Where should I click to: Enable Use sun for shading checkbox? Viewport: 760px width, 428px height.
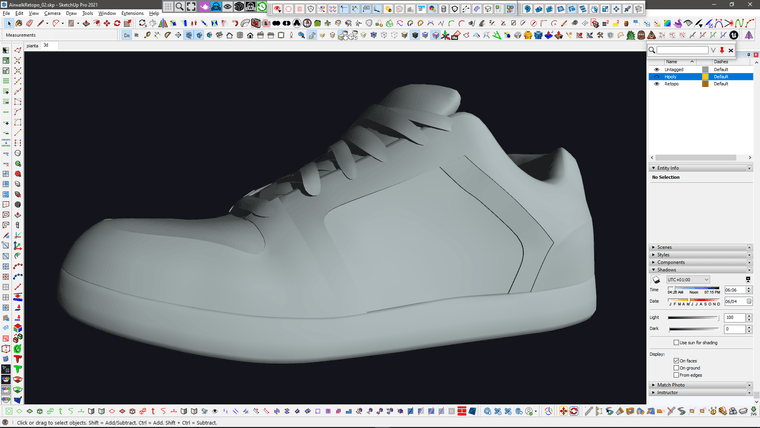pyautogui.click(x=677, y=342)
